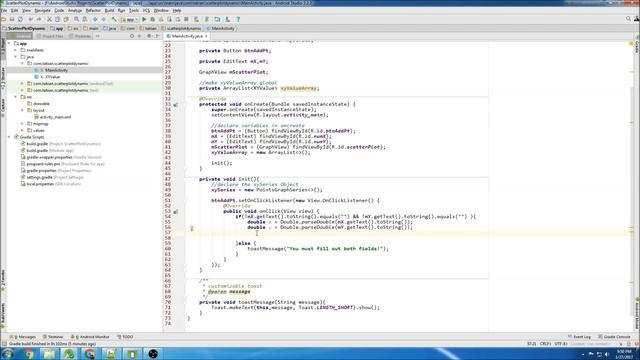Click the Debug app bug icon
Viewport: 640px width, 360px height.
click(153, 19)
